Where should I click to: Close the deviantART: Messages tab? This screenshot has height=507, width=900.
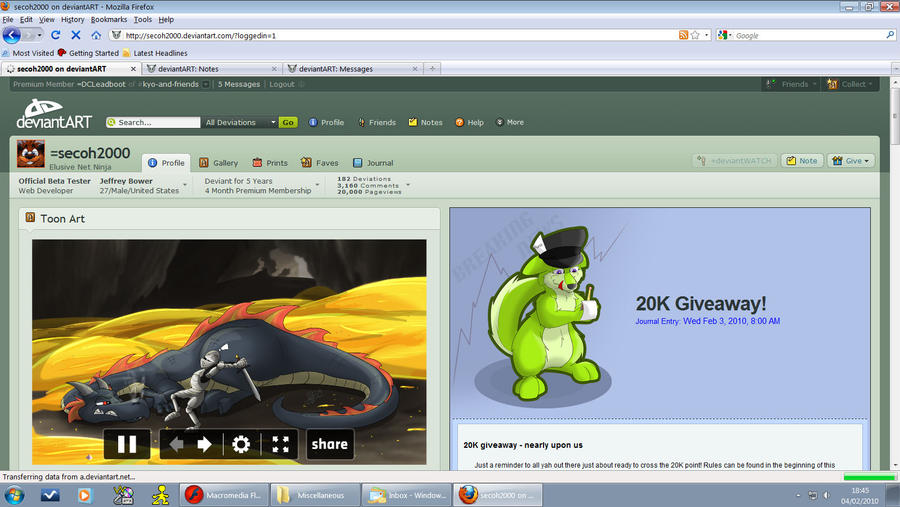[x=415, y=69]
